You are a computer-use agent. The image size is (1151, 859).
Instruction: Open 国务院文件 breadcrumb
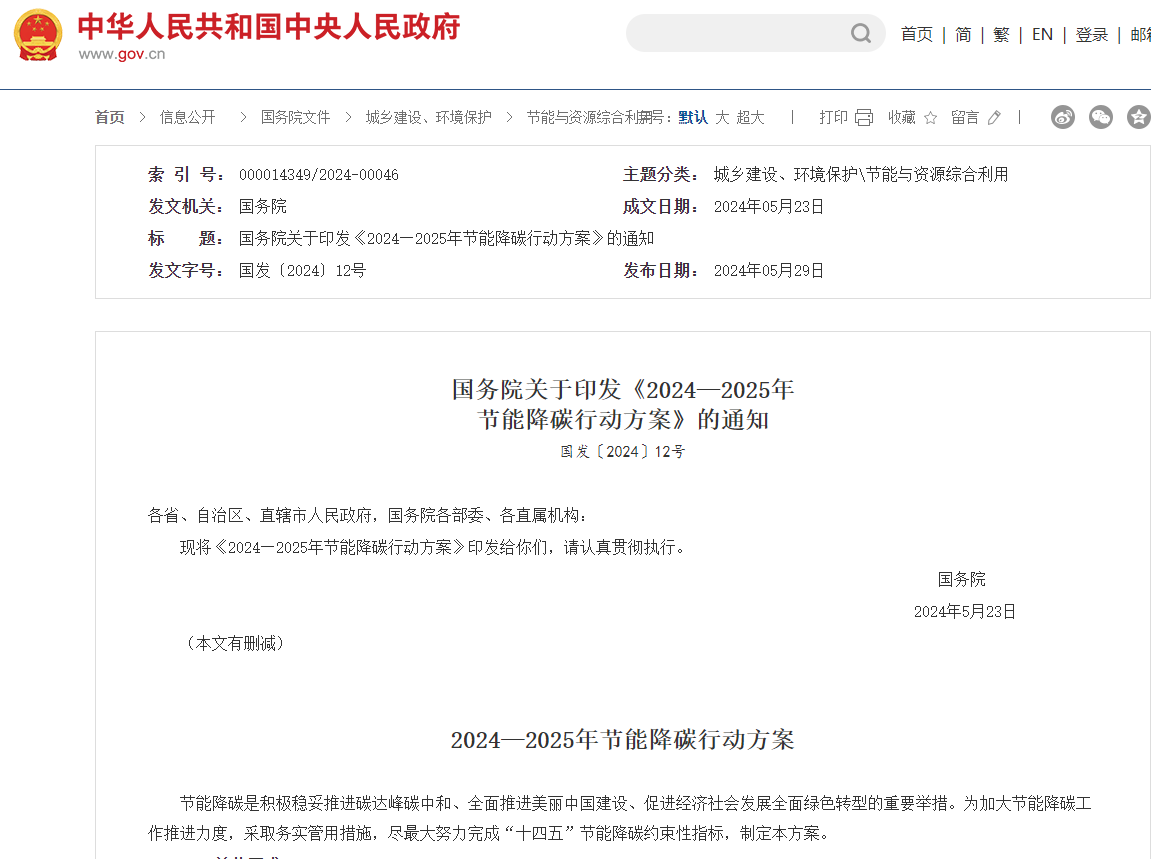click(295, 117)
